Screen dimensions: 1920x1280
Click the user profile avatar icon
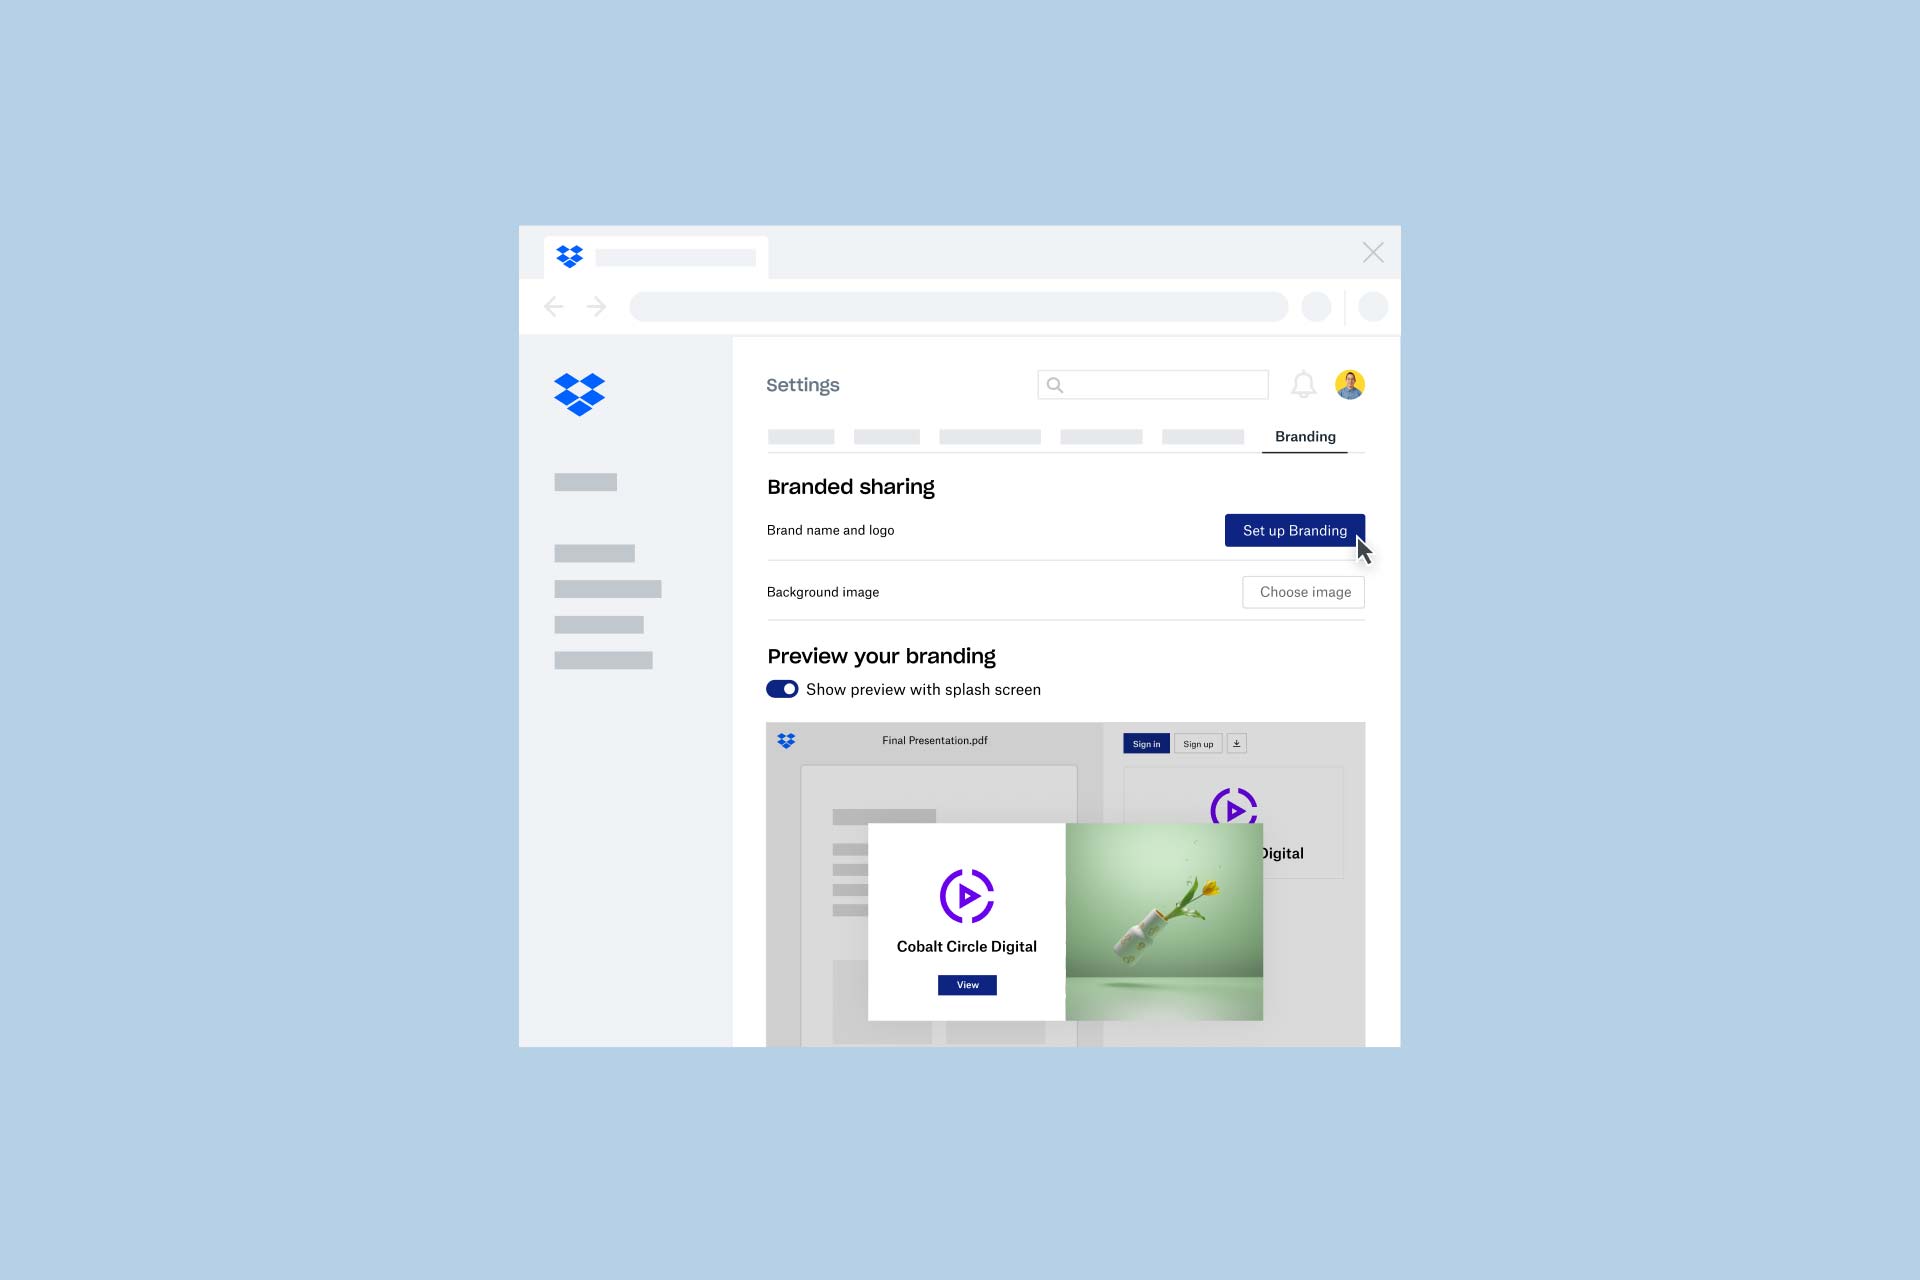click(1349, 383)
